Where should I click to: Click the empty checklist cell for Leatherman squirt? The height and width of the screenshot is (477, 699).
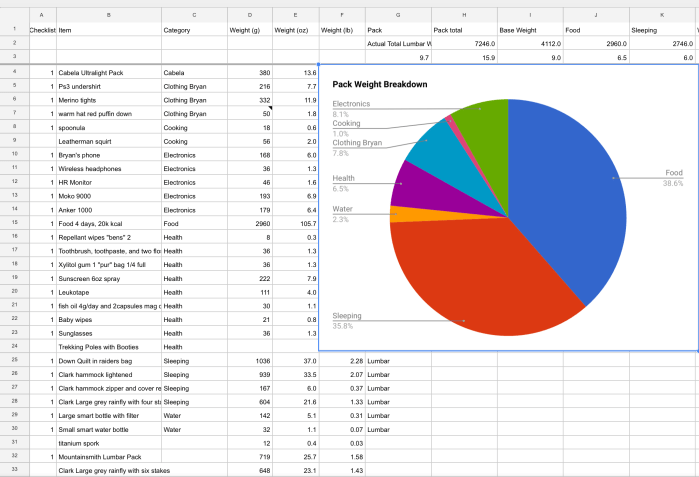click(x=42, y=142)
